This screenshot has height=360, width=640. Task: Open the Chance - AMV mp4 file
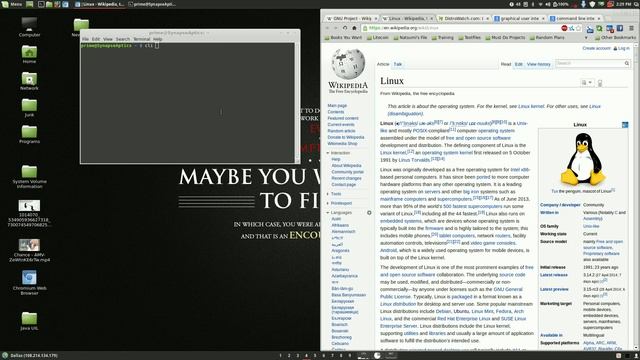tap(29, 250)
